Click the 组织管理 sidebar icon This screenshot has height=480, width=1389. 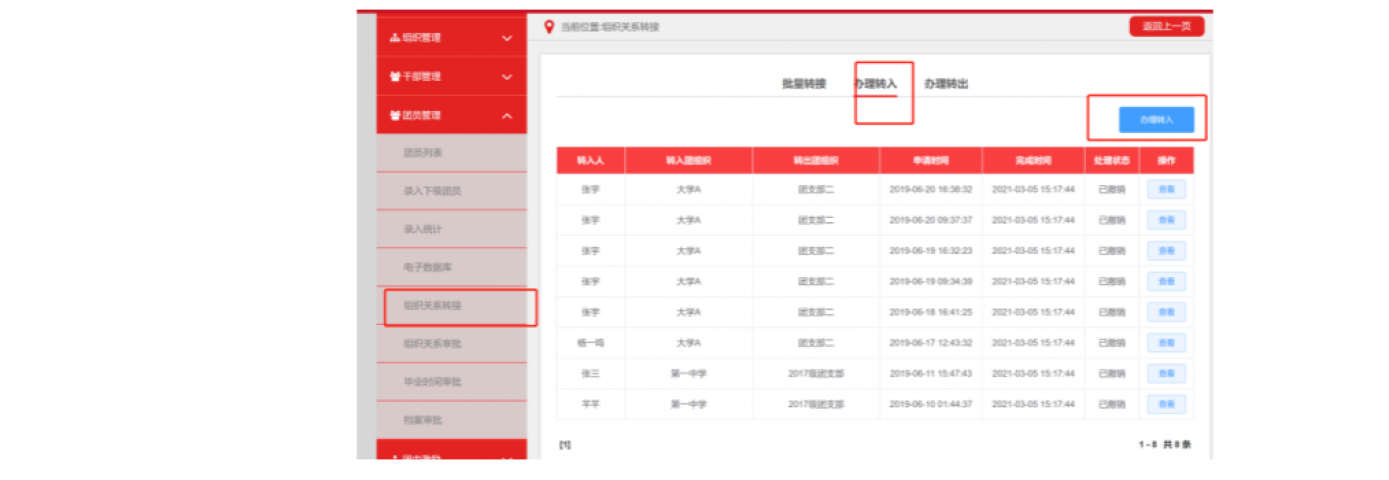click(394, 38)
